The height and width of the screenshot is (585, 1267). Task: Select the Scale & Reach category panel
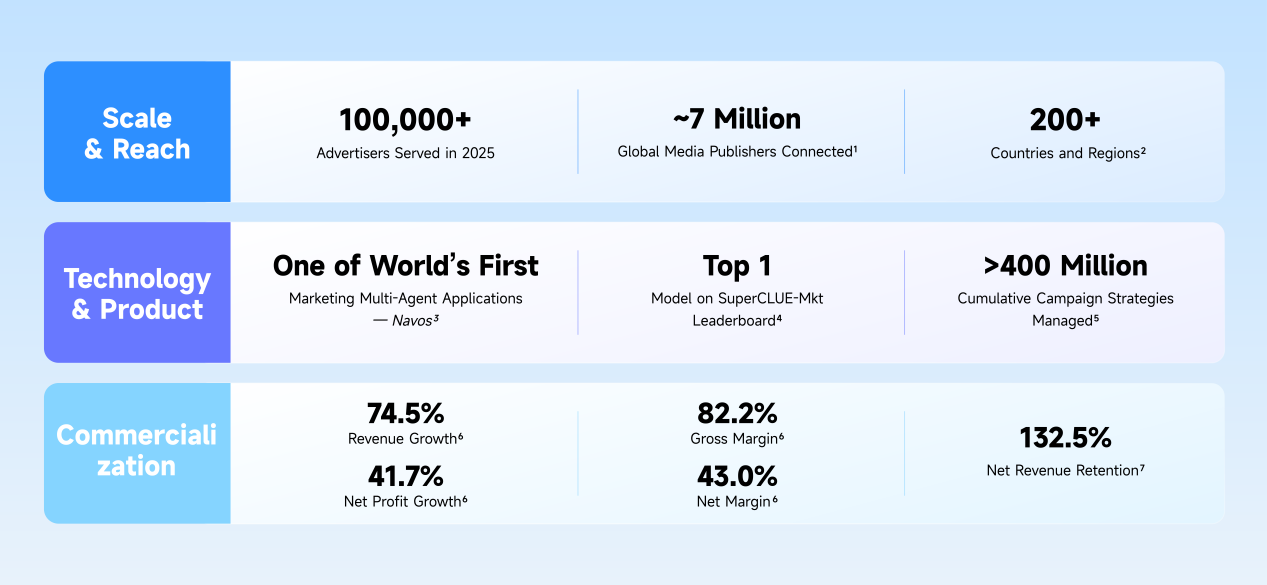click(137, 133)
